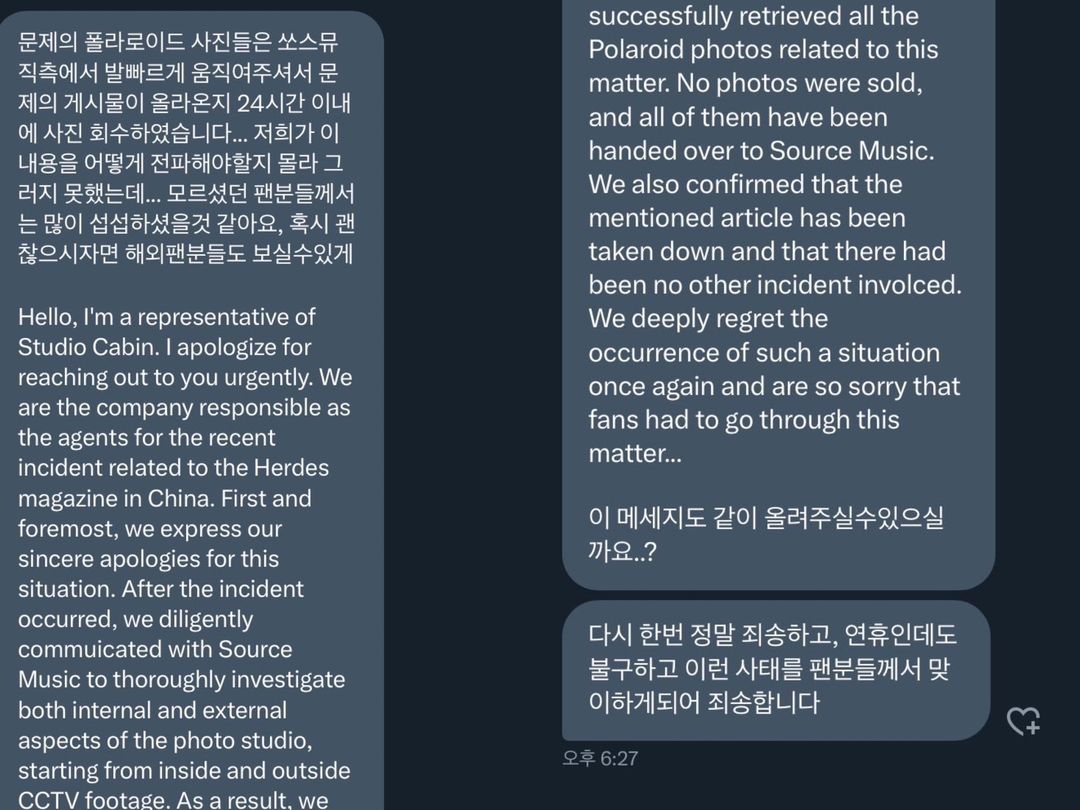Click the 까요..? ending of the right bubble
This screenshot has height=810, width=1080.
622,551
